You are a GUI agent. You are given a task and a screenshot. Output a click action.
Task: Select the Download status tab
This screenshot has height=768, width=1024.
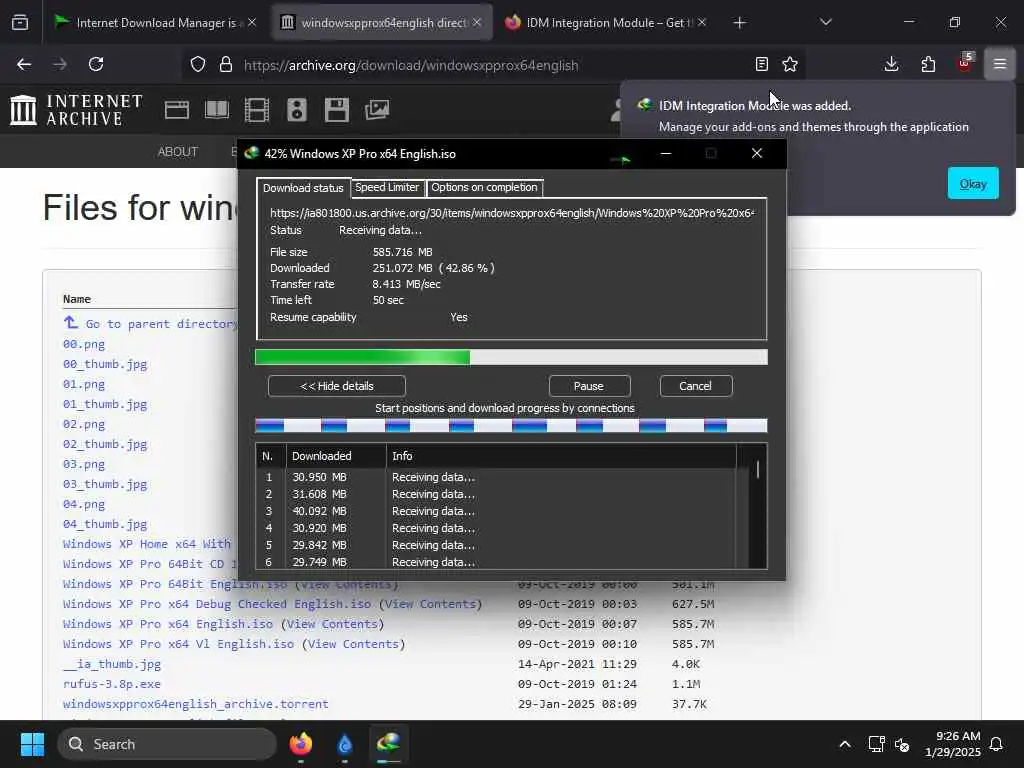[303, 188]
